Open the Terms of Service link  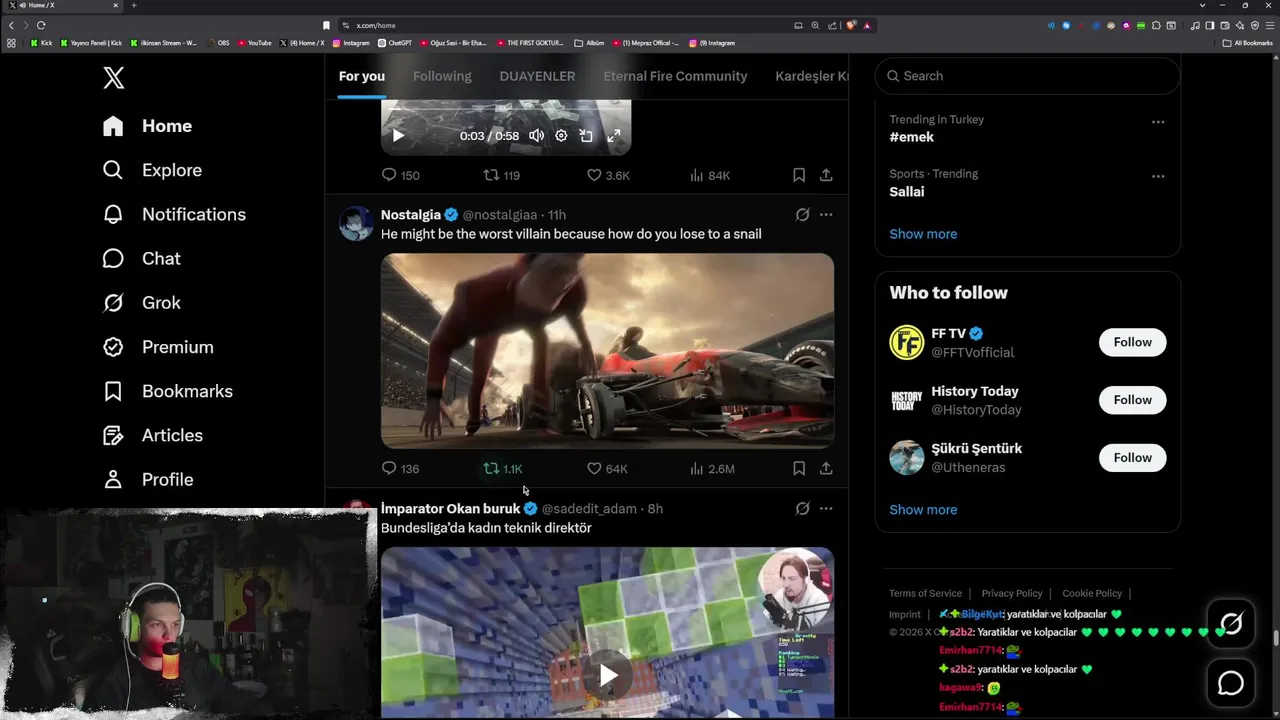pyautogui.click(x=926, y=593)
